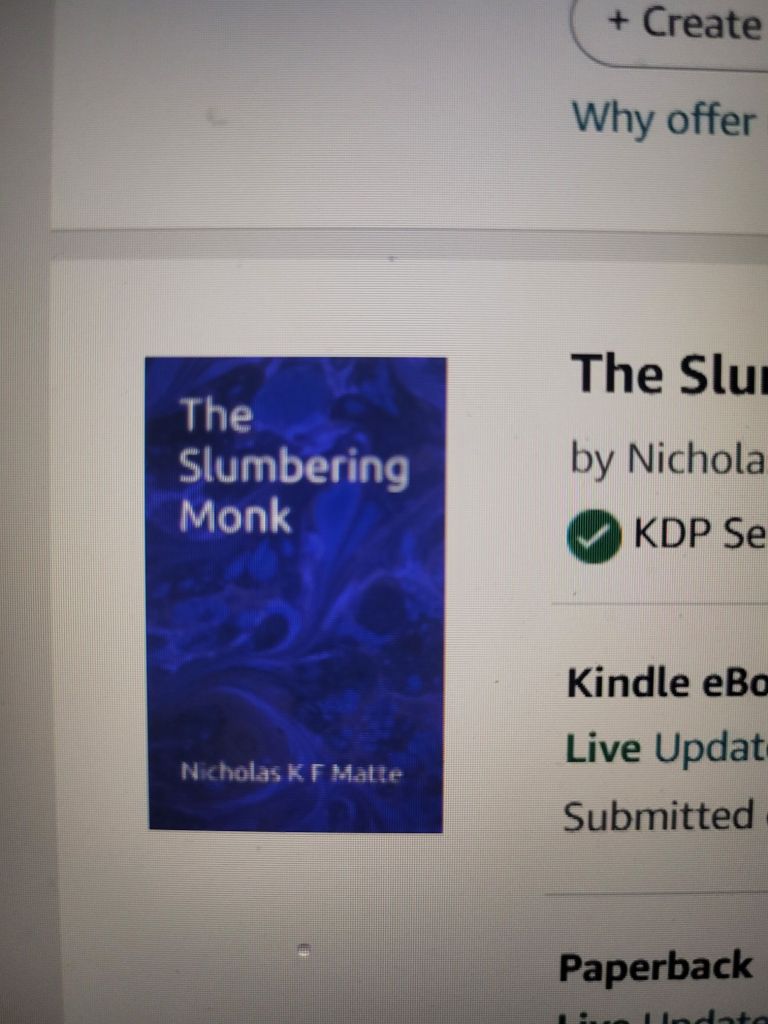Open the book title heading "The Slu…"
Screen dimensions: 768x1024
669,374
